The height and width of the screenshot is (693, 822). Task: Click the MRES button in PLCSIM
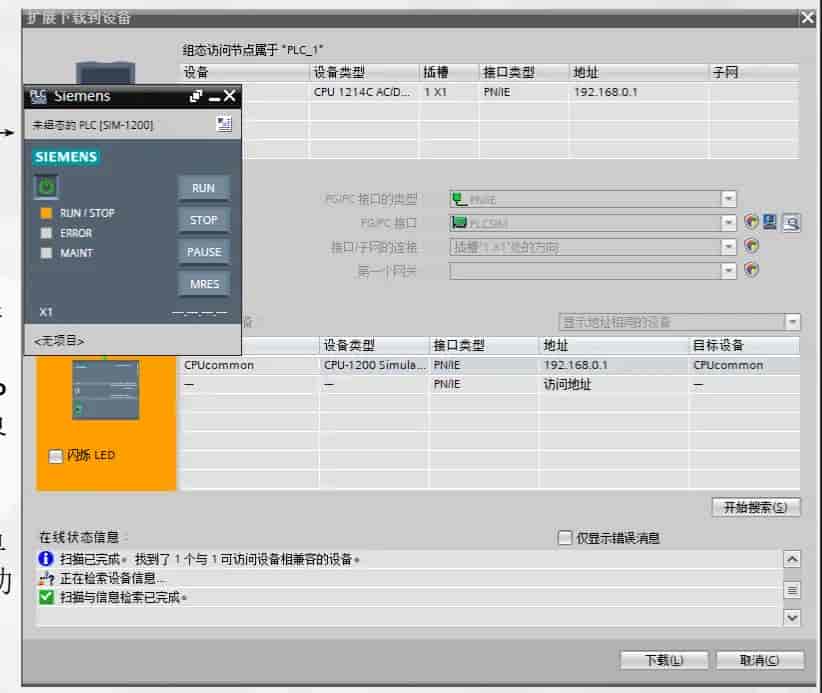click(x=203, y=284)
